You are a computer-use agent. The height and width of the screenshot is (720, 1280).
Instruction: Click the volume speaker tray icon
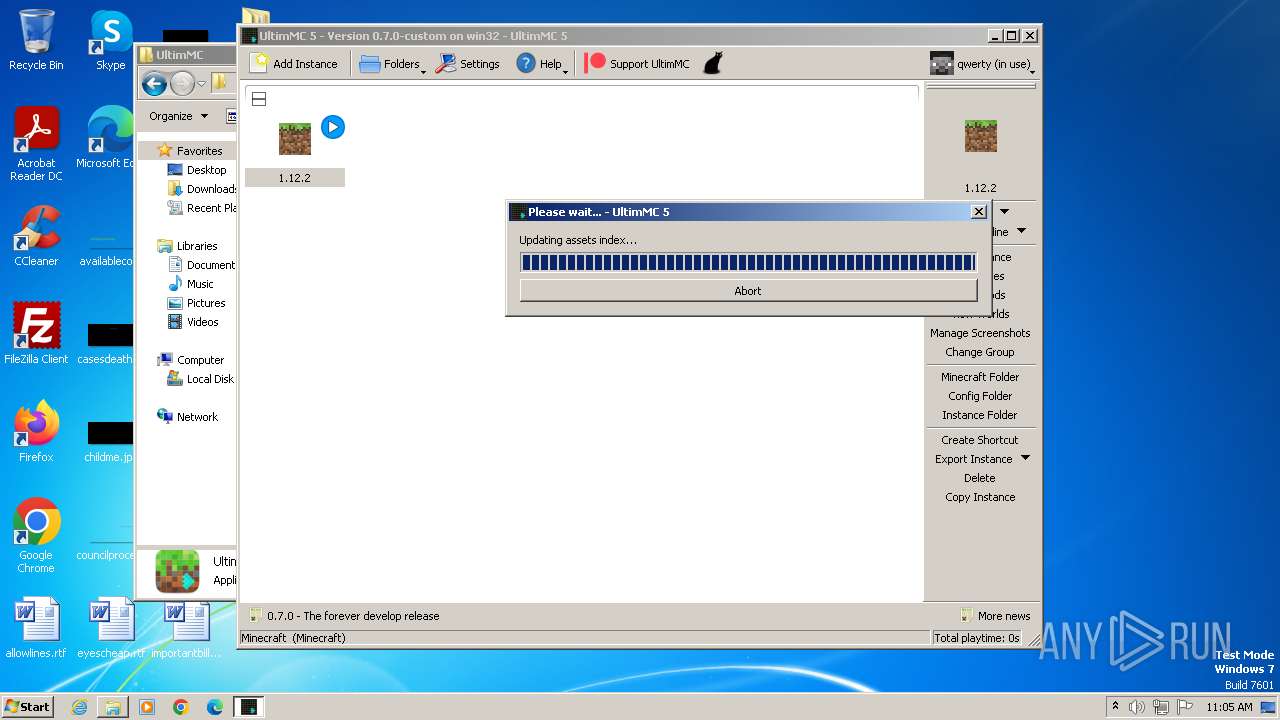pos(1137,707)
